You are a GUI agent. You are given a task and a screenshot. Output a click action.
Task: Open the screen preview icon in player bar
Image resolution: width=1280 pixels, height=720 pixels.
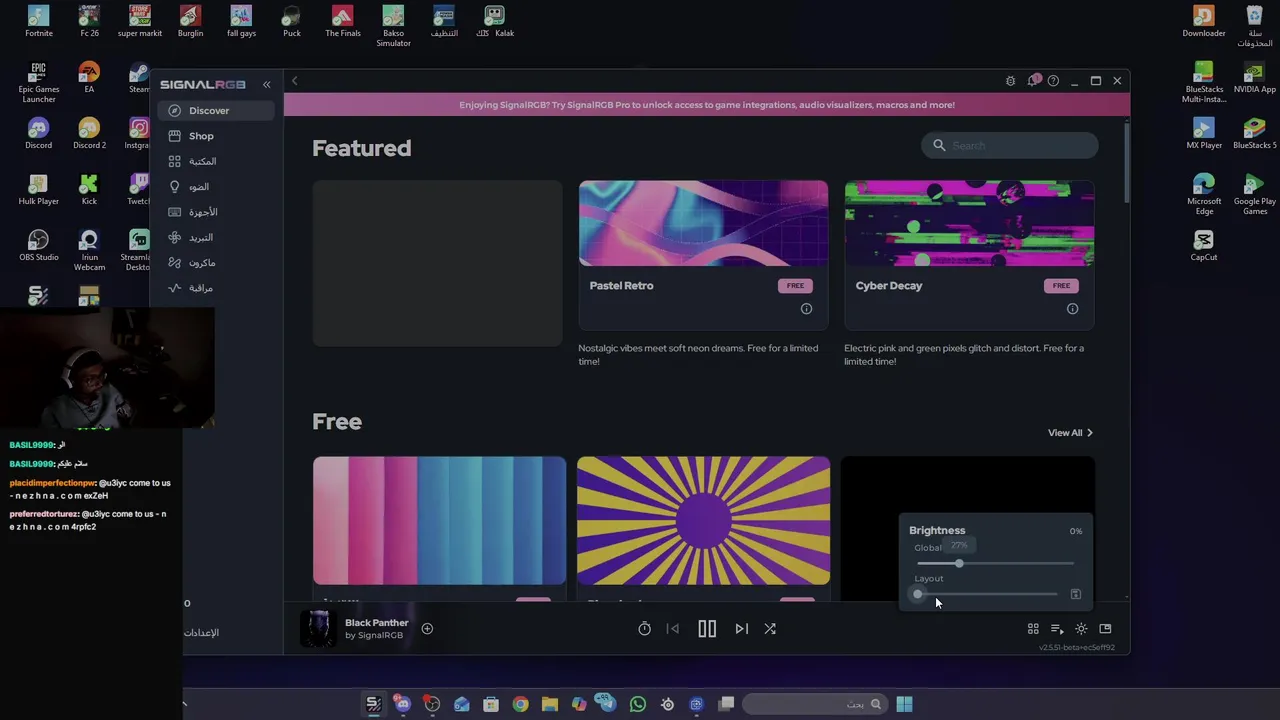point(1105,629)
